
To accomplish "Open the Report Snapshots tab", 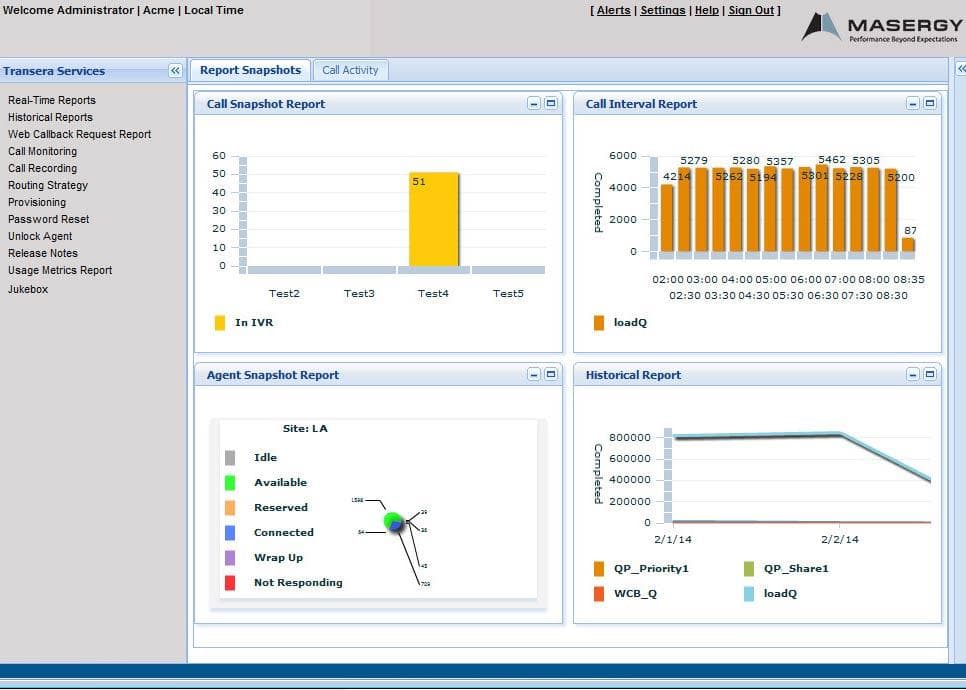I will (249, 69).
